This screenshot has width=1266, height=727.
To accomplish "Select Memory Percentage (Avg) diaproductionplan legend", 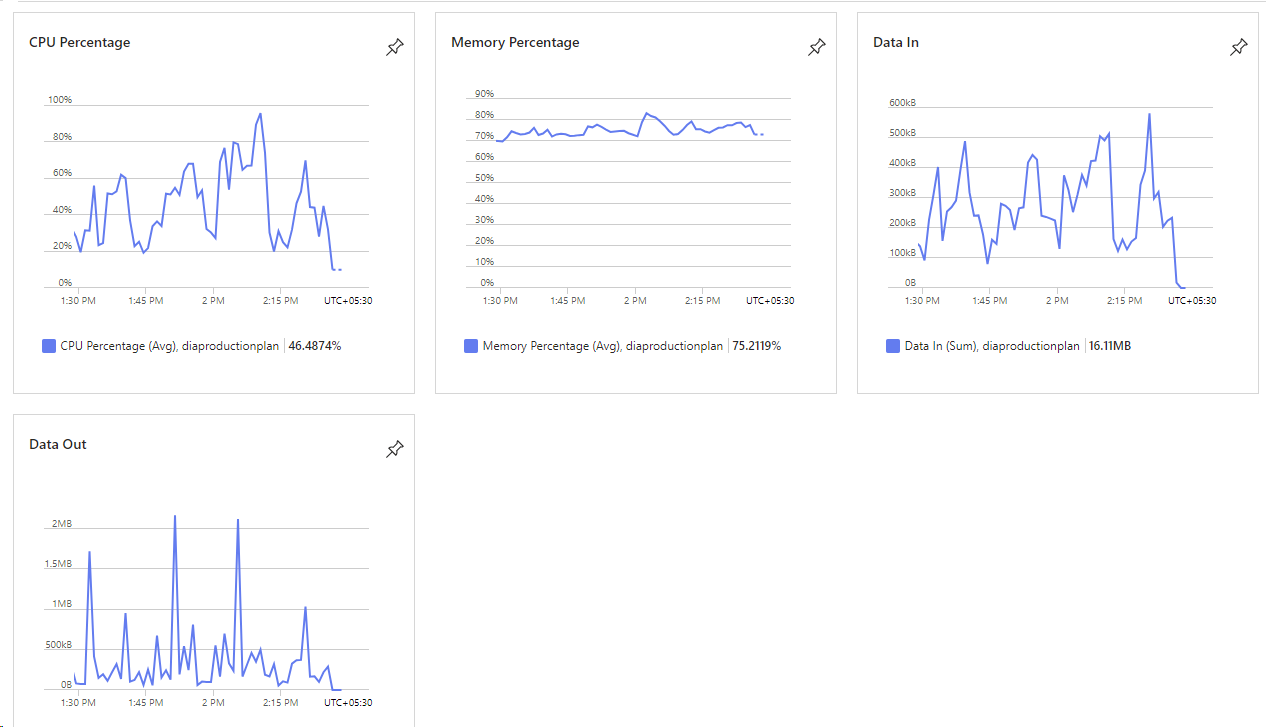I will coord(603,346).
